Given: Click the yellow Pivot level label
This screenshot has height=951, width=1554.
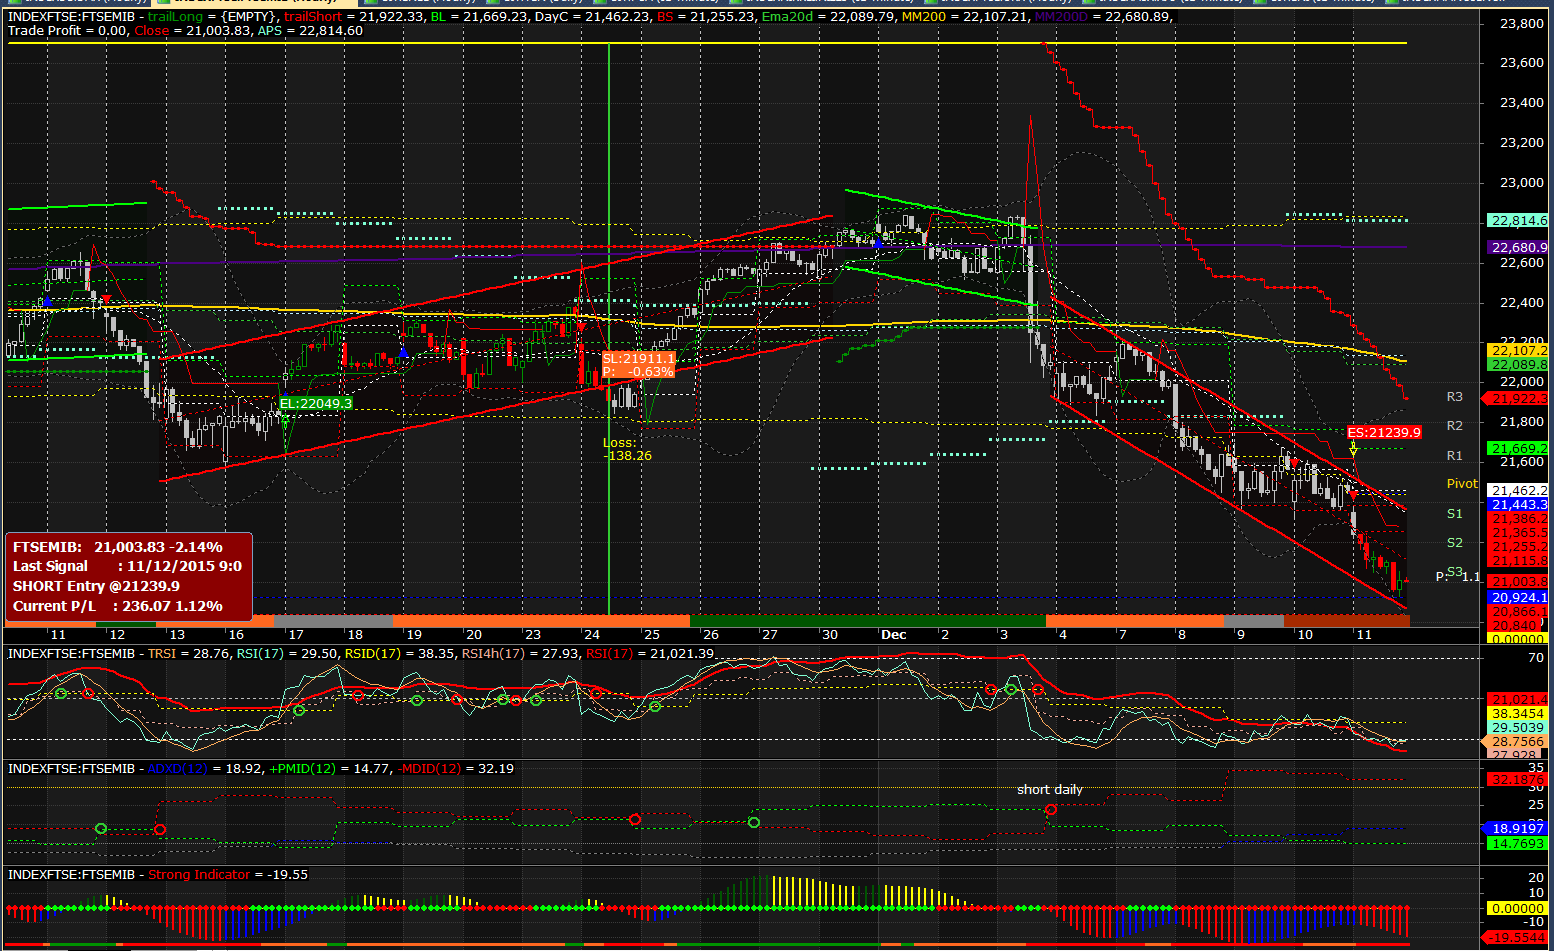Looking at the screenshot, I should coord(1462,484).
